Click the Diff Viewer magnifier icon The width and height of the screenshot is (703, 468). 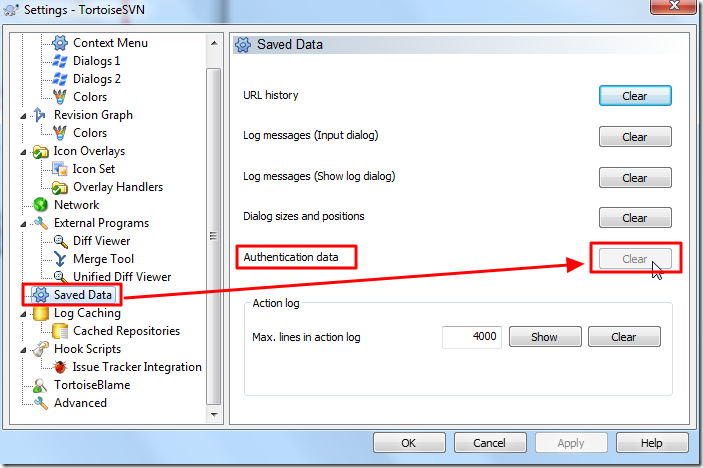tap(60, 241)
